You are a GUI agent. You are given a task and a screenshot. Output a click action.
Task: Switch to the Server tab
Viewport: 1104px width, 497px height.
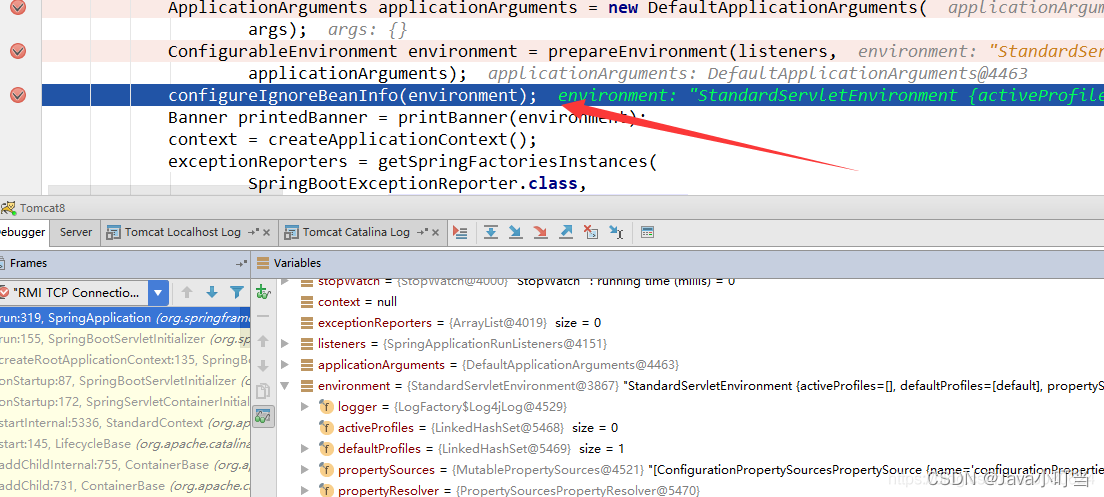pyautogui.click(x=76, y=232)
